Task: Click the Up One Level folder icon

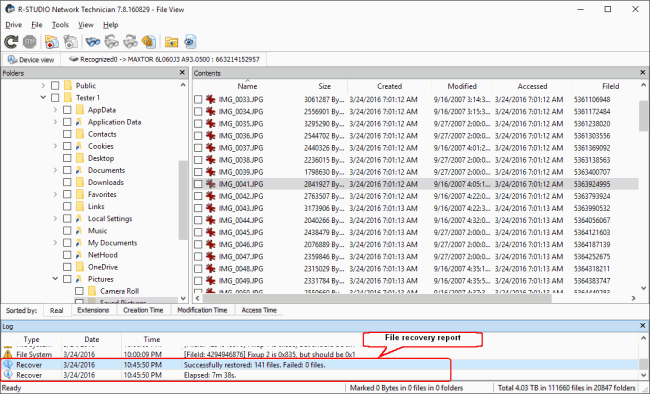Action: 171,41
